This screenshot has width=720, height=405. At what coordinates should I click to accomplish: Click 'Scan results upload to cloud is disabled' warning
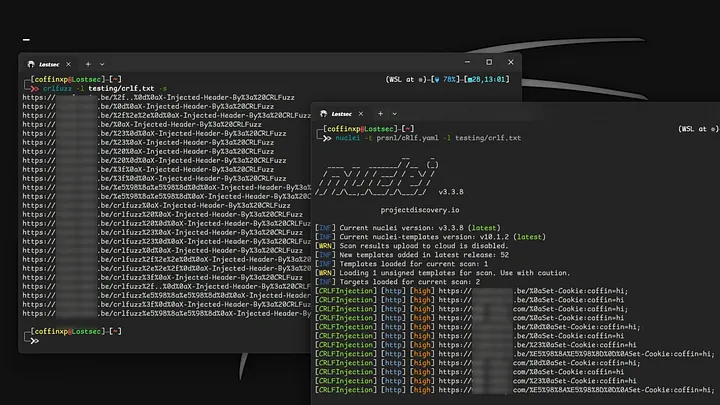pos(411,246)
